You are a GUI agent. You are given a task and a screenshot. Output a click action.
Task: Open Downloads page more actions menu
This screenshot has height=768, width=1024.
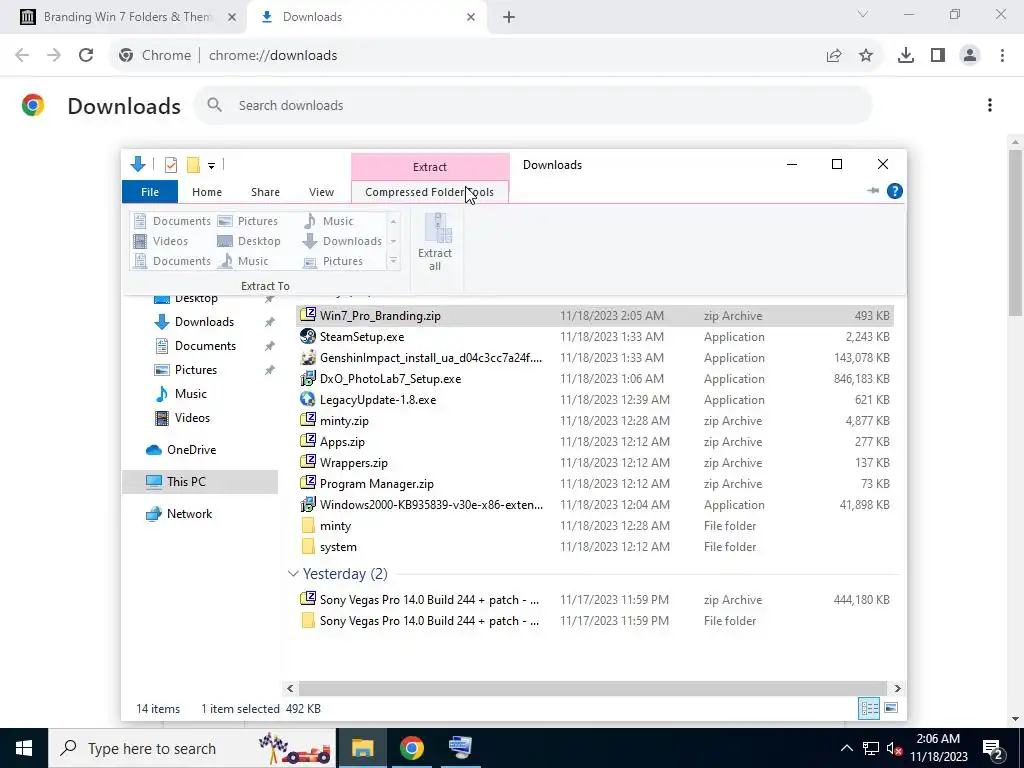[x=990, y=105]
